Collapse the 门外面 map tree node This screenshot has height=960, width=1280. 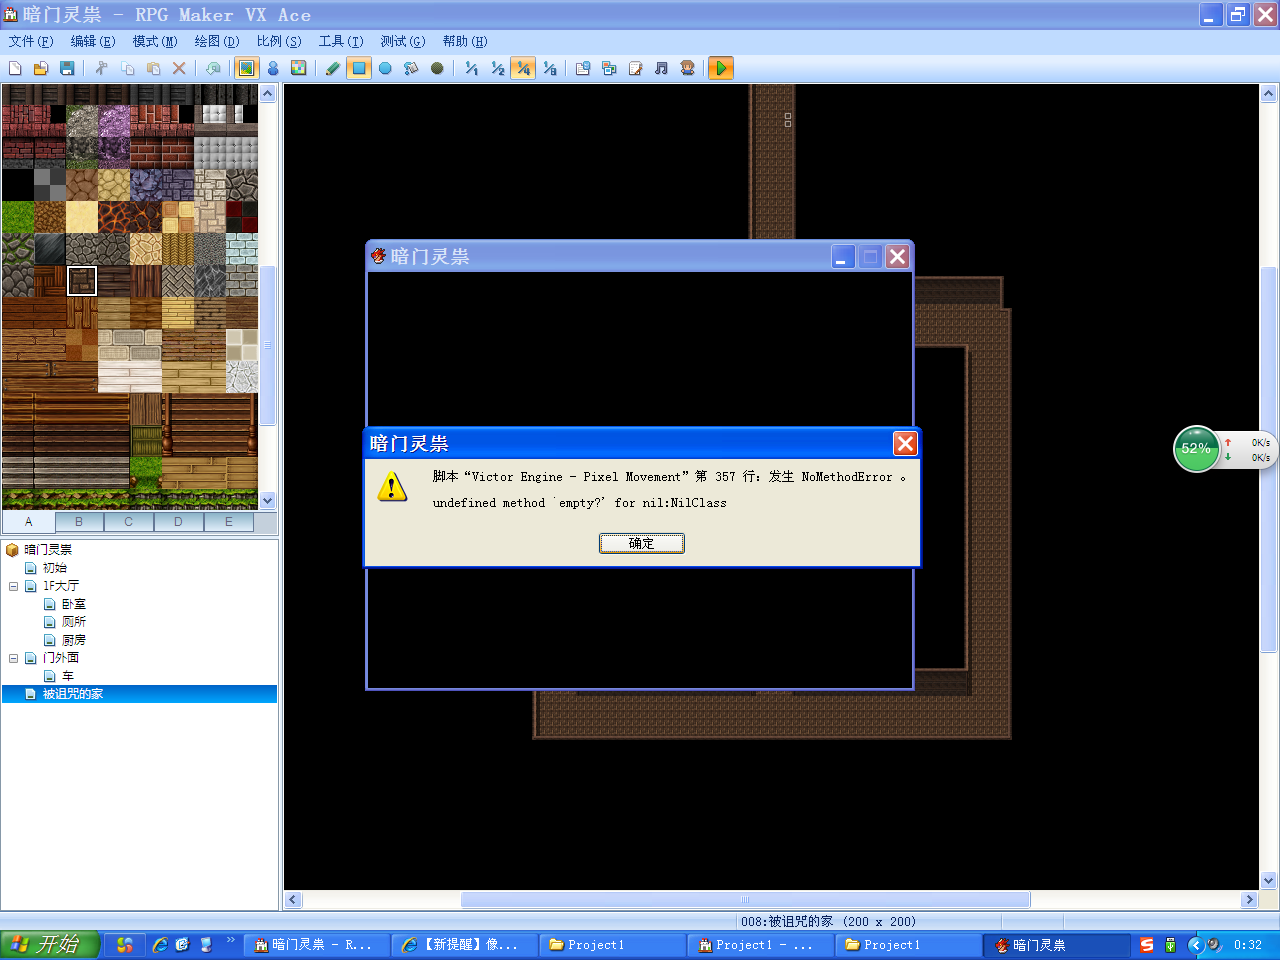[13, 658]
